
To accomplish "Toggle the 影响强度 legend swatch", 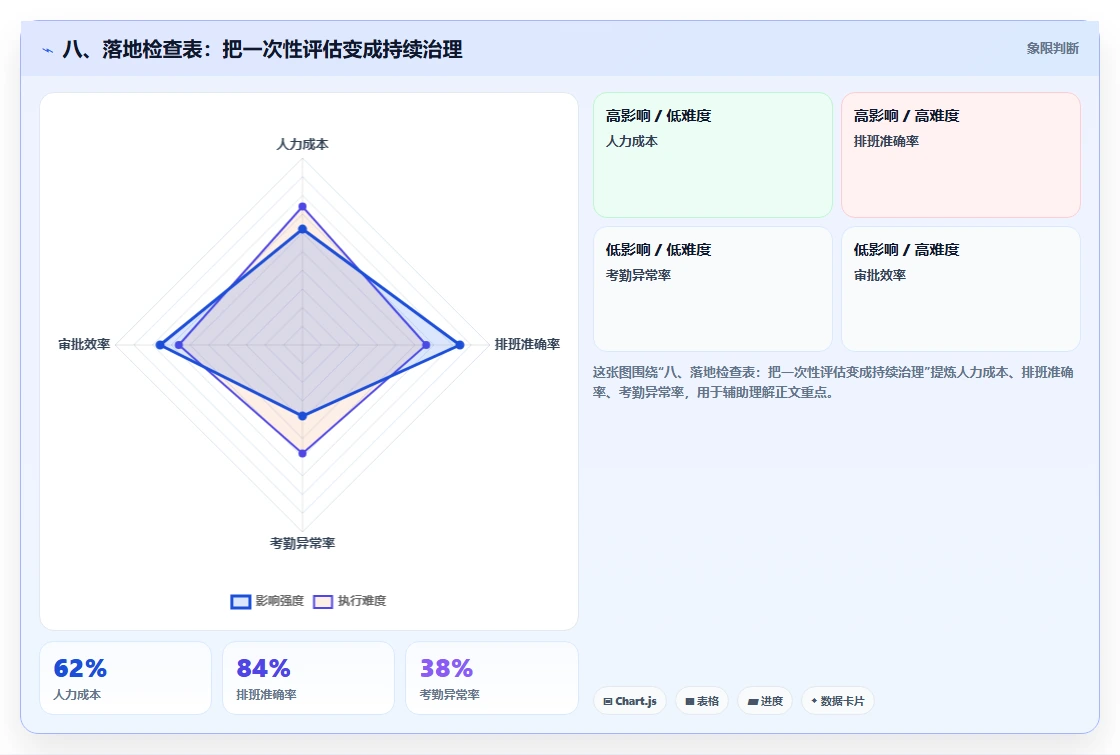I will tap(241, 601).
